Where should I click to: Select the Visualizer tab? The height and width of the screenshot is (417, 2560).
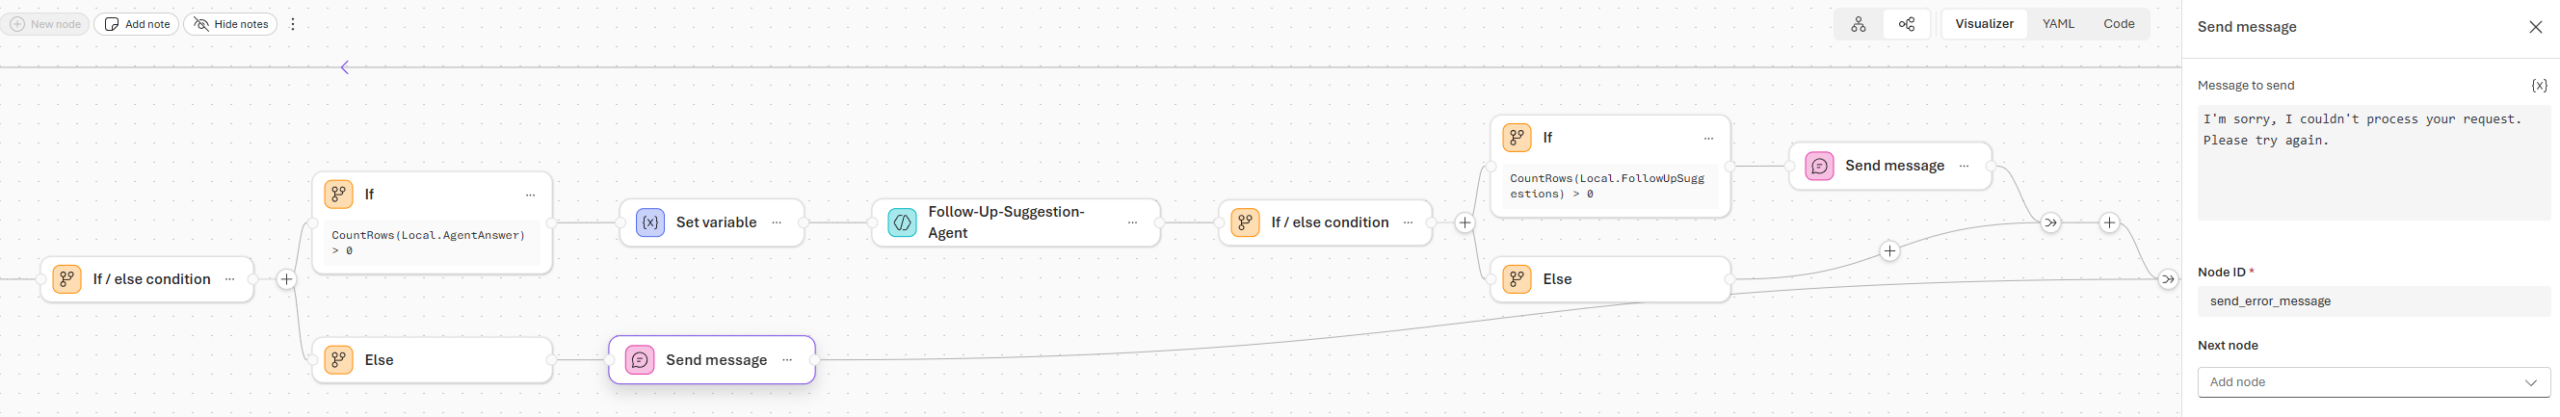tap(1984, 24)
